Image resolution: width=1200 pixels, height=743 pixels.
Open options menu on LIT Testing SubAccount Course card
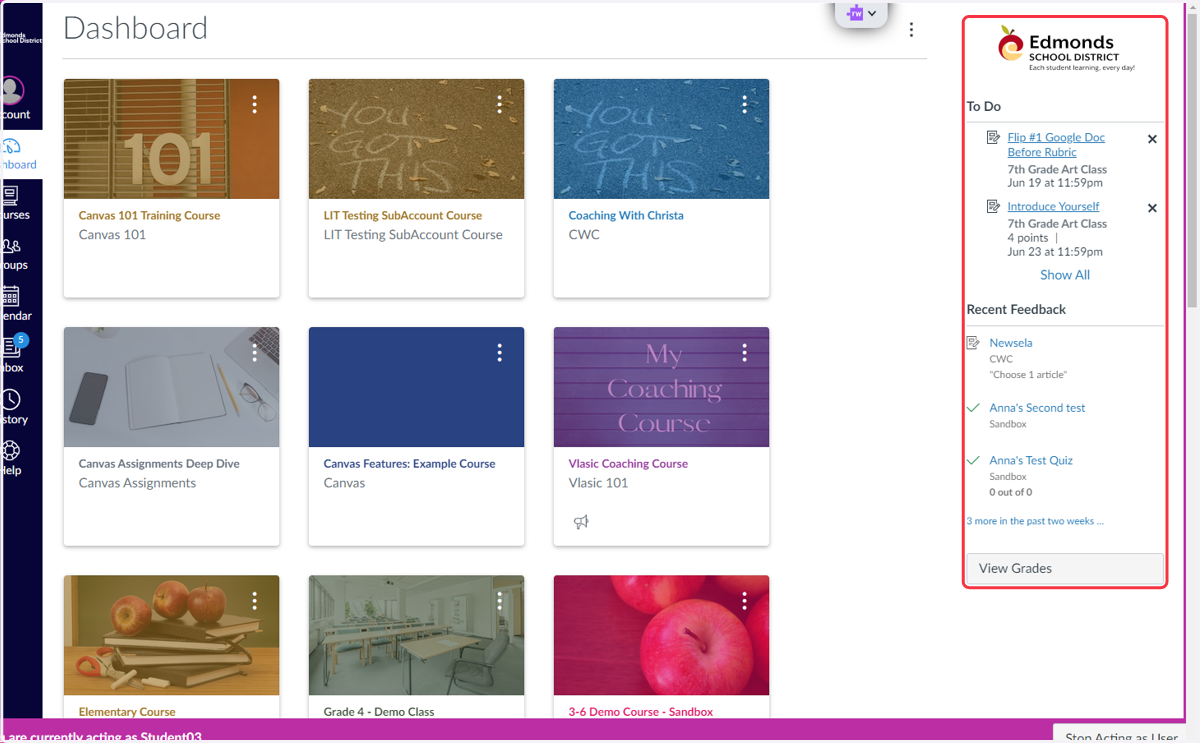[500, 104]
